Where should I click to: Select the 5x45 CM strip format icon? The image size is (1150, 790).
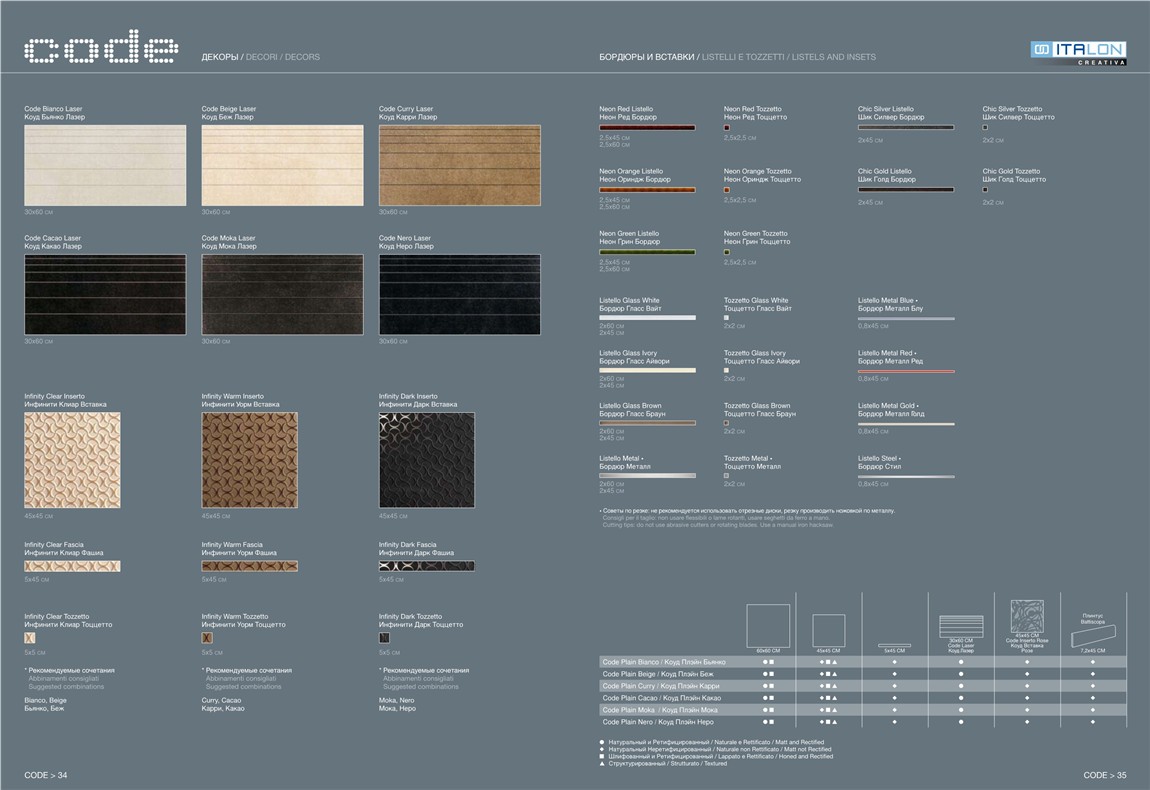pyautogui.click(x=894, y=645)
